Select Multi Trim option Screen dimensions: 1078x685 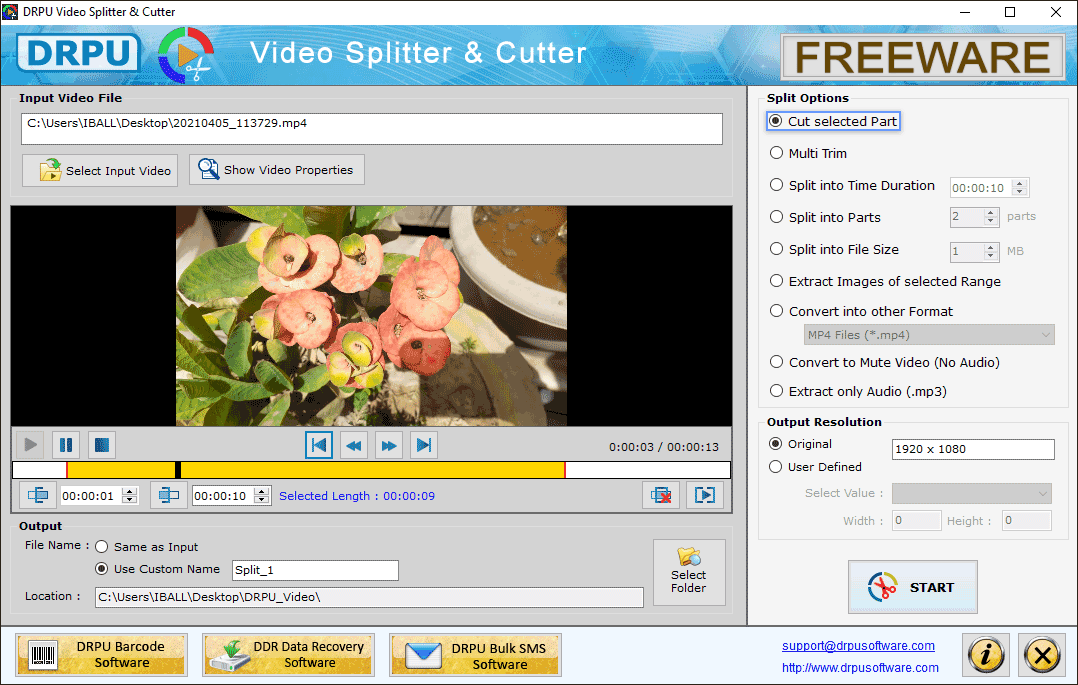pyautogui.click(x=808, y=153)
